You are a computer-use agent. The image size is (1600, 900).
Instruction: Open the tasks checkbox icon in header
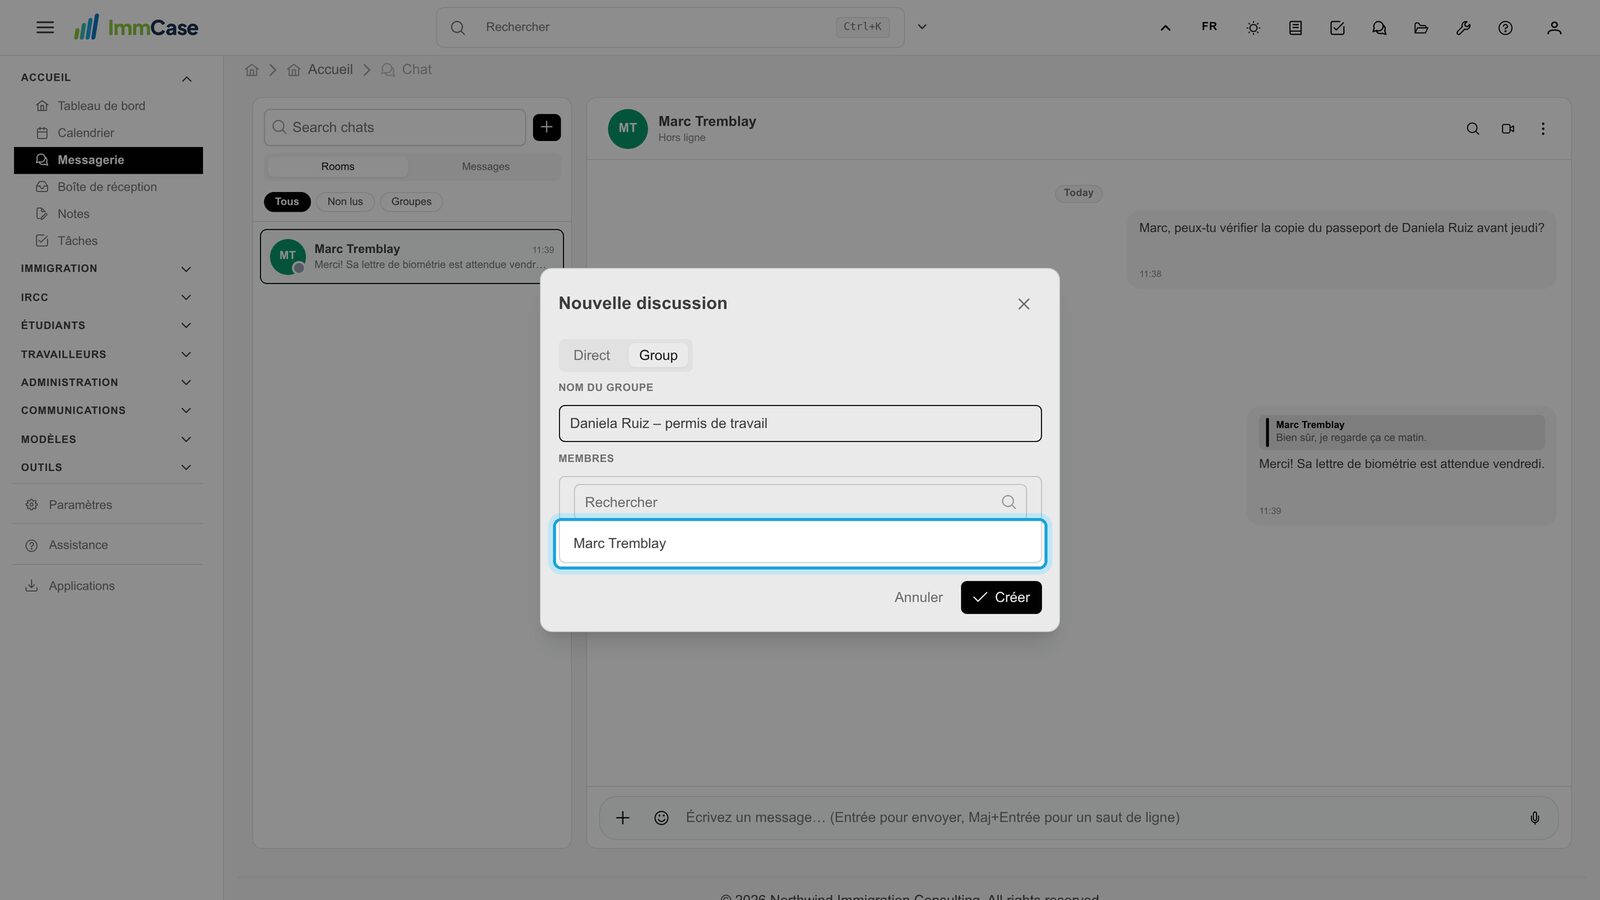1337,28
